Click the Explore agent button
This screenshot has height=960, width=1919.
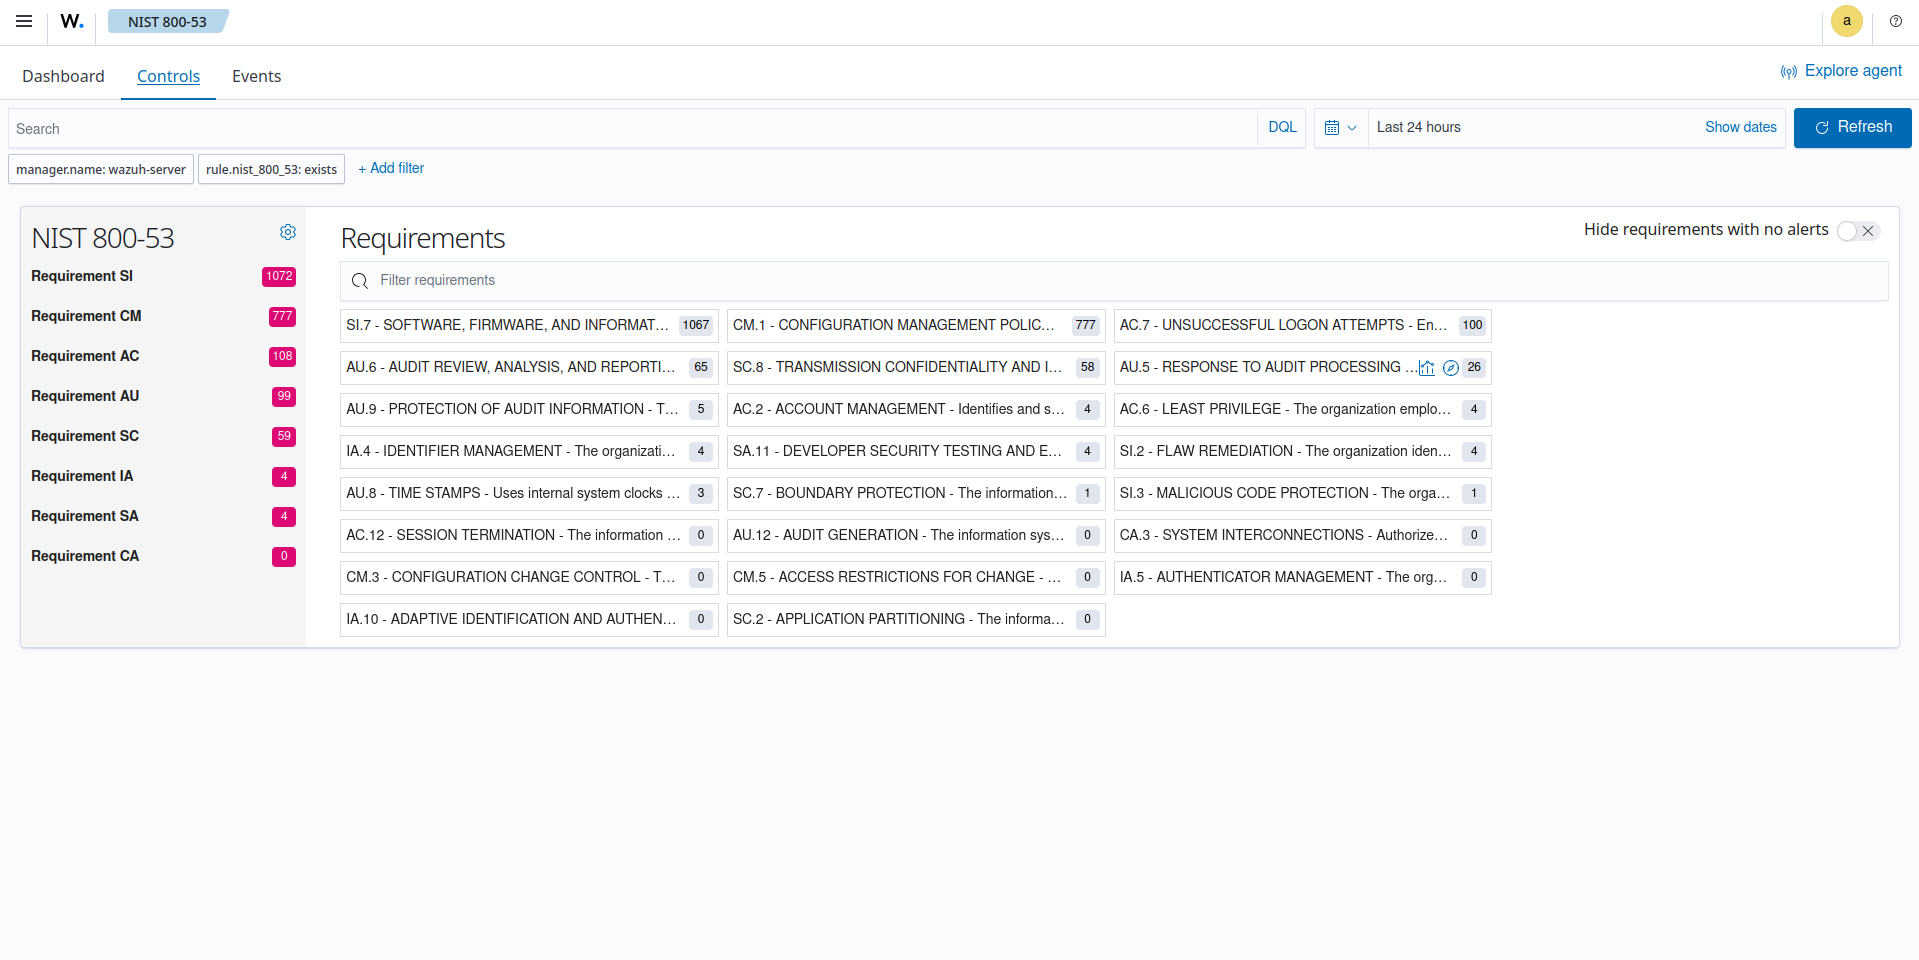click(x=1841, y=71)
